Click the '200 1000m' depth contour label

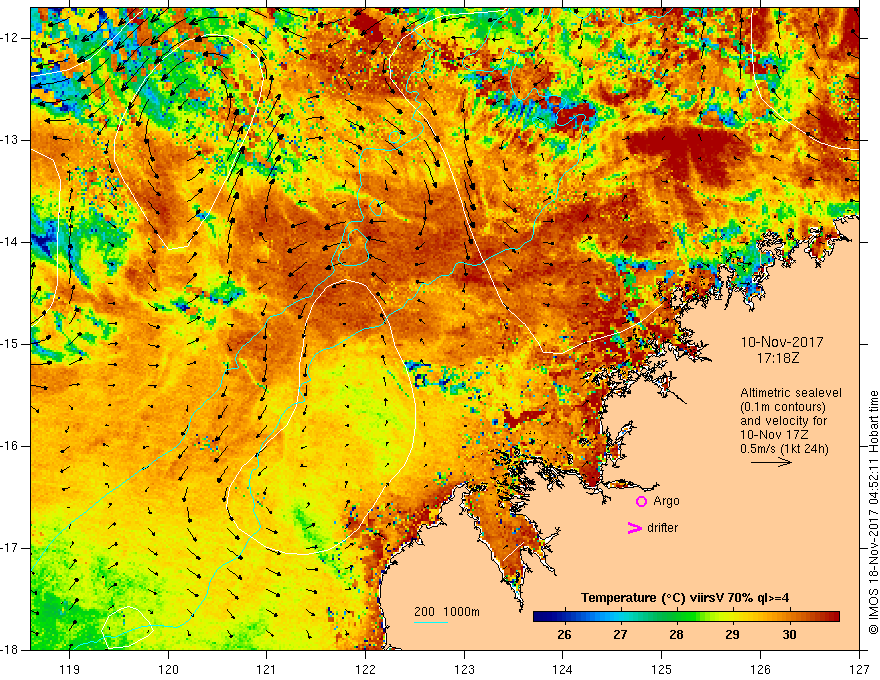tap(447, 612)
